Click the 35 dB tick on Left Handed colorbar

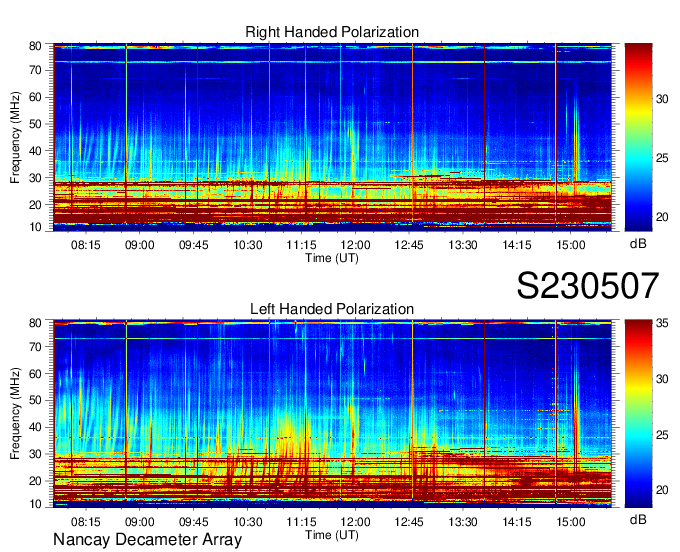coord(662,323)
